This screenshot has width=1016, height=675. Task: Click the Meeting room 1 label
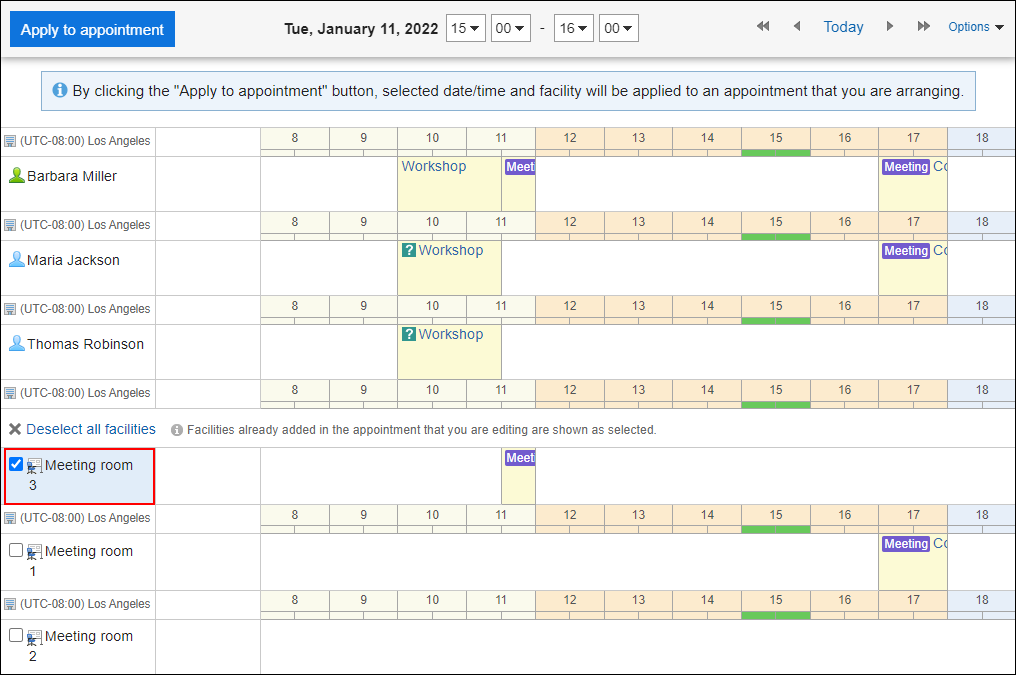click(89, 560)
